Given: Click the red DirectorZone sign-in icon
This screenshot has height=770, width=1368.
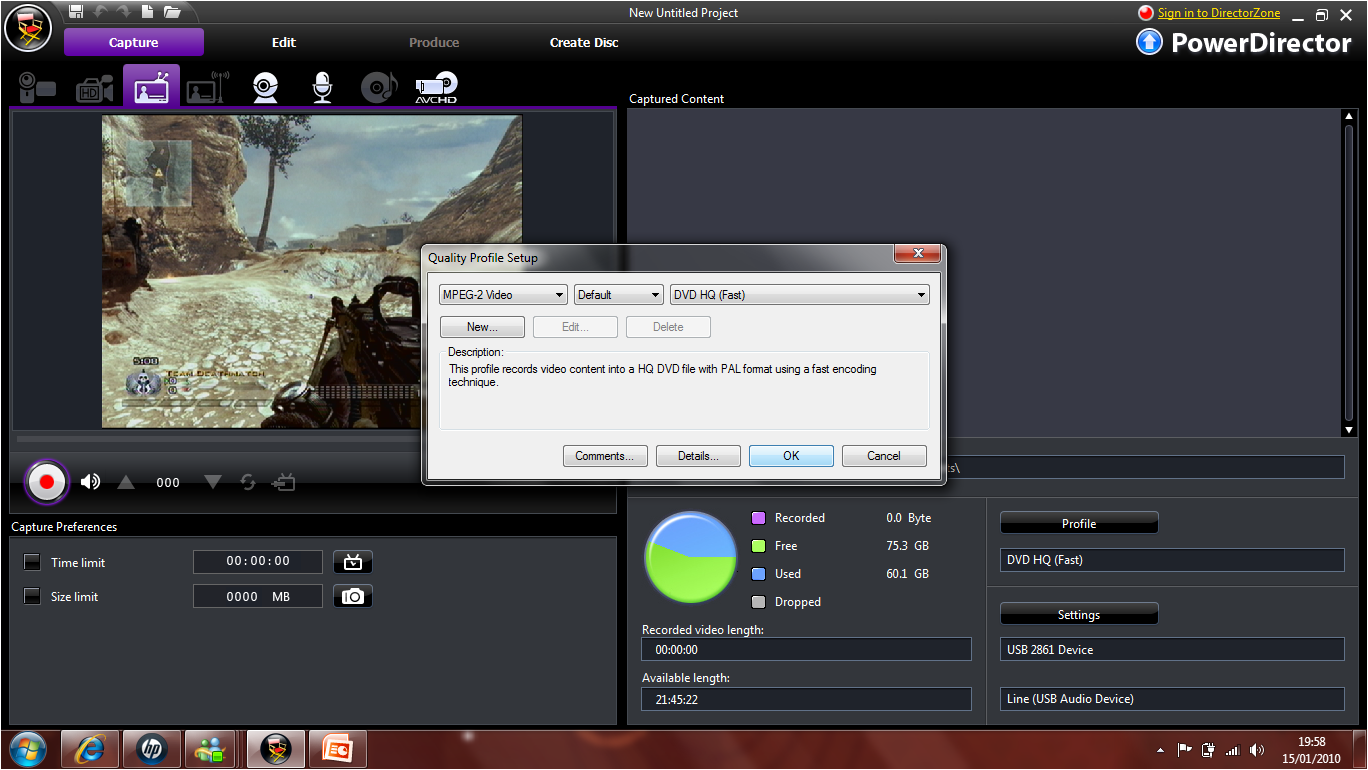Looking at the screenshot, I should pyautogui.click(x=1146, y=13).
